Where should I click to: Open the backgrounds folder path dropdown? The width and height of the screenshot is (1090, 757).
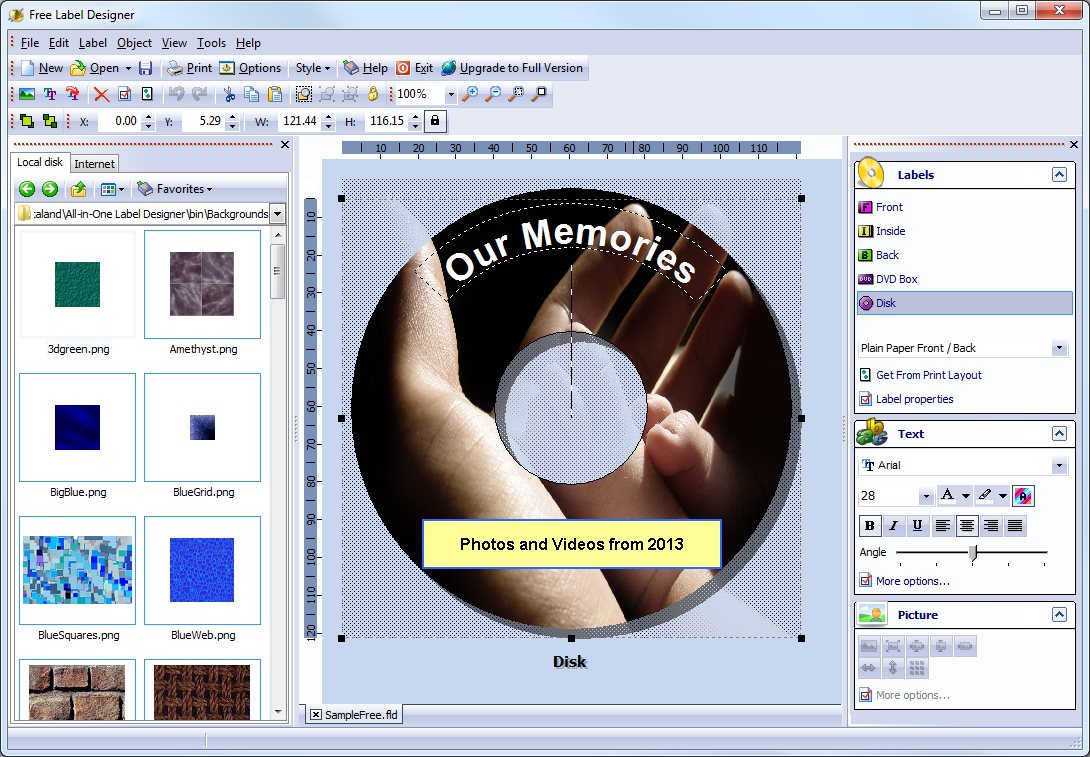[278, 213]
